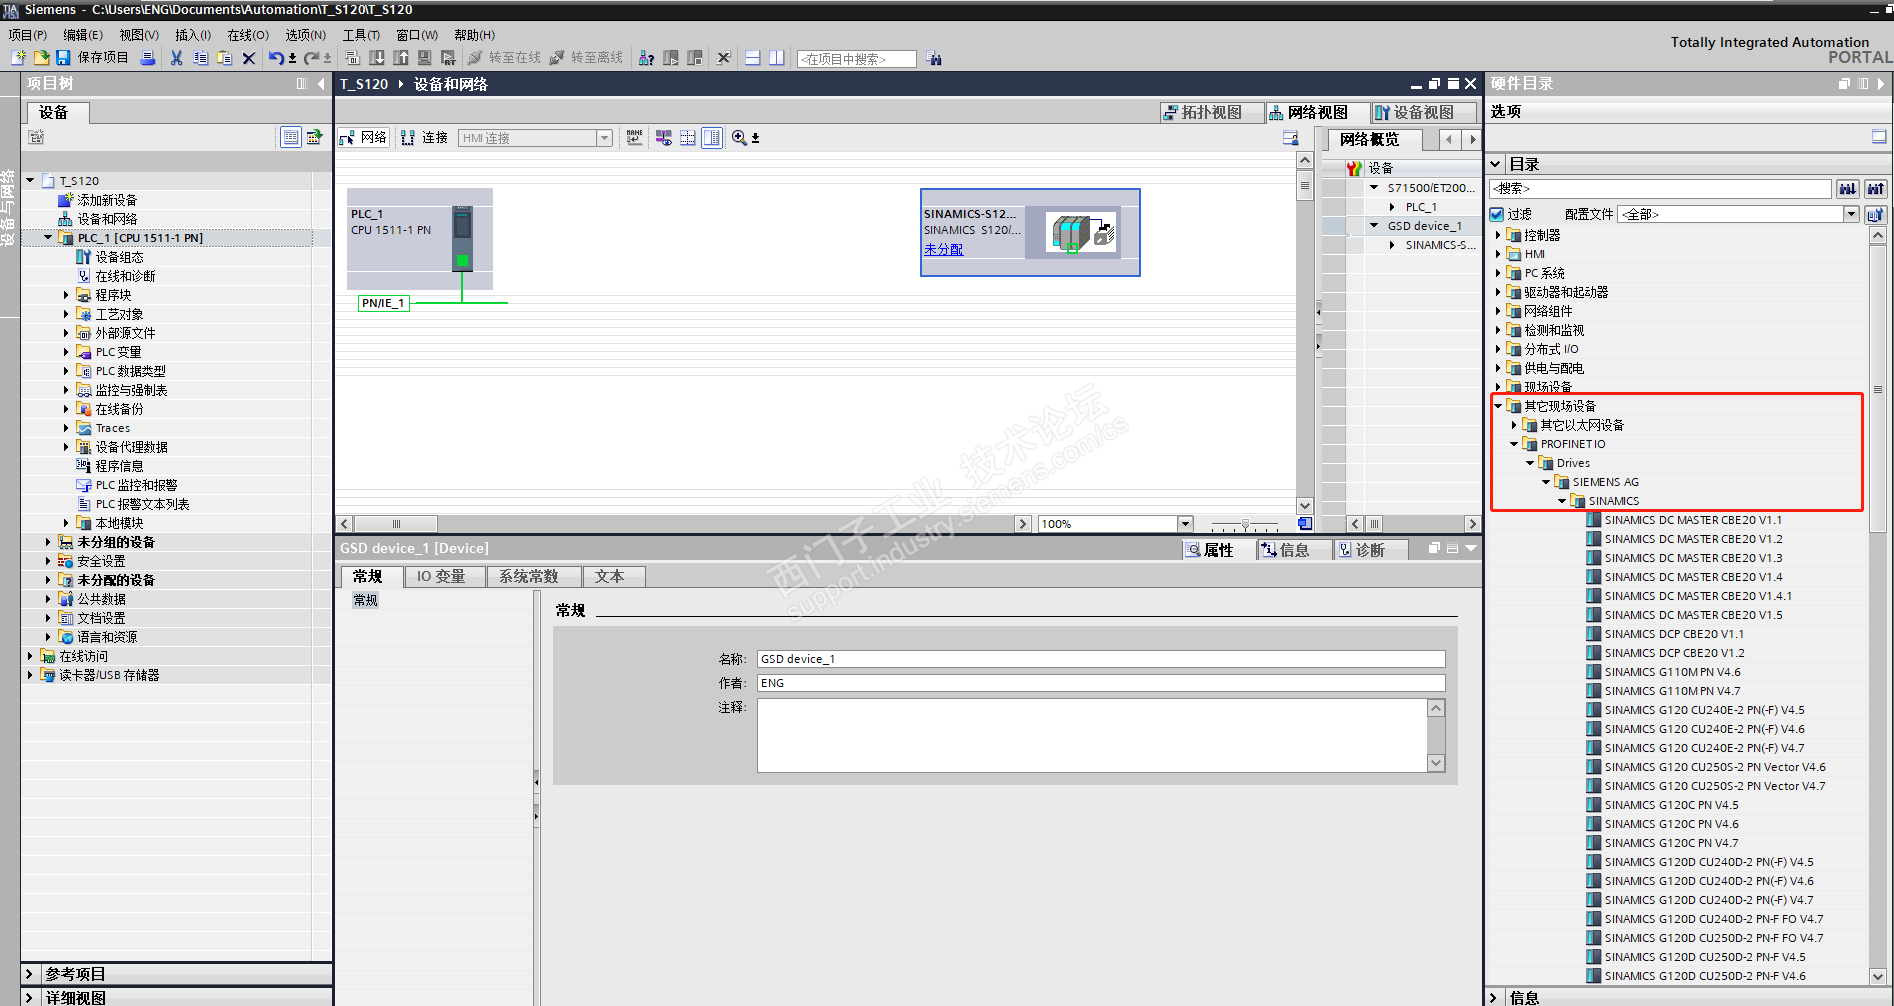Select the 设备和网络 tree item
The height and width of the screenshot is (1006, 1894).
pyautogui.click(x=107, y=219)
